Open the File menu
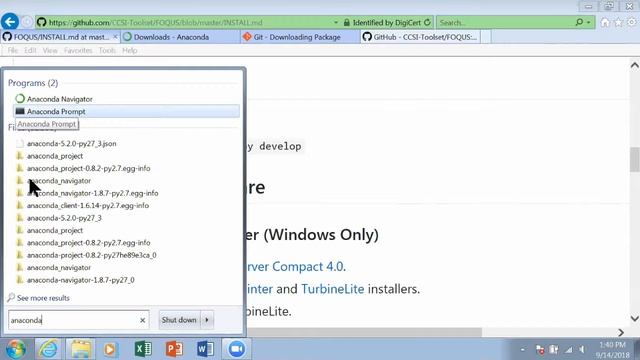Image resolution: width=640 pixels, height=360 pixels. (13, 51)
